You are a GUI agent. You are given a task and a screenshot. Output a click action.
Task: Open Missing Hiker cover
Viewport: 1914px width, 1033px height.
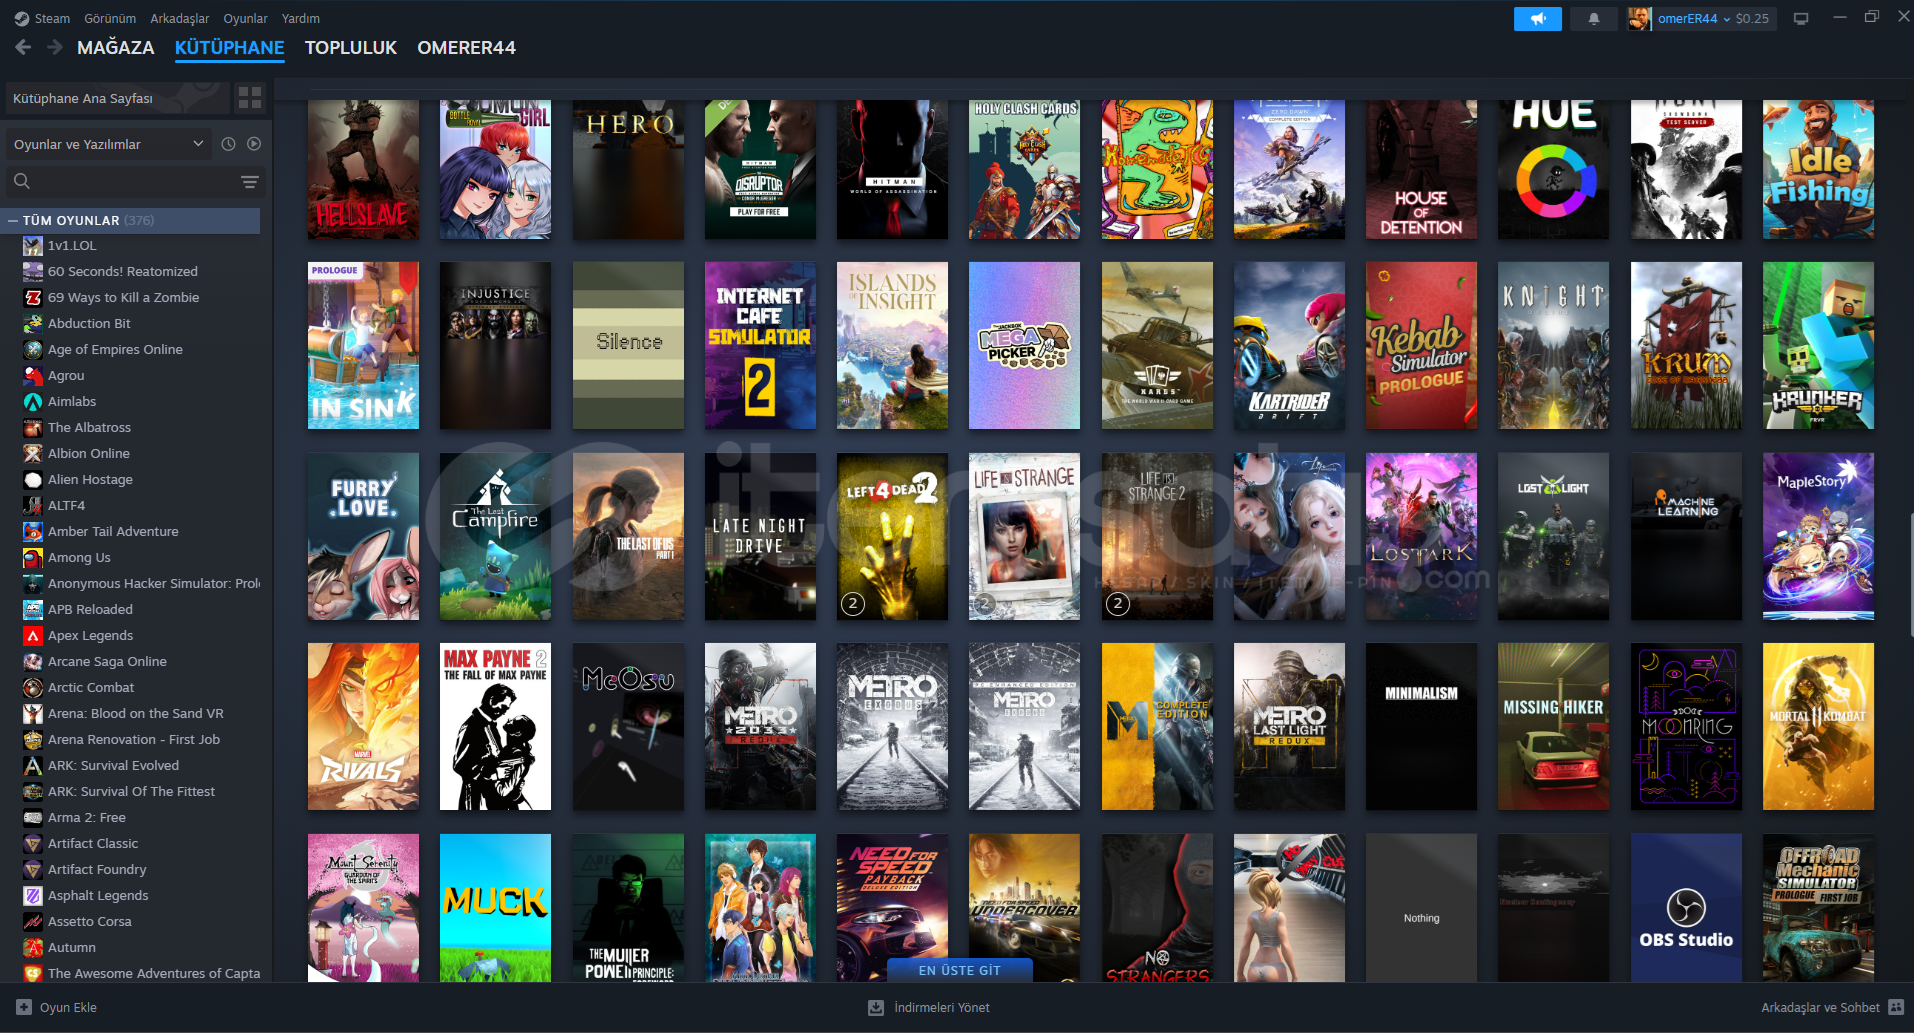click(x=1553, y=726)
